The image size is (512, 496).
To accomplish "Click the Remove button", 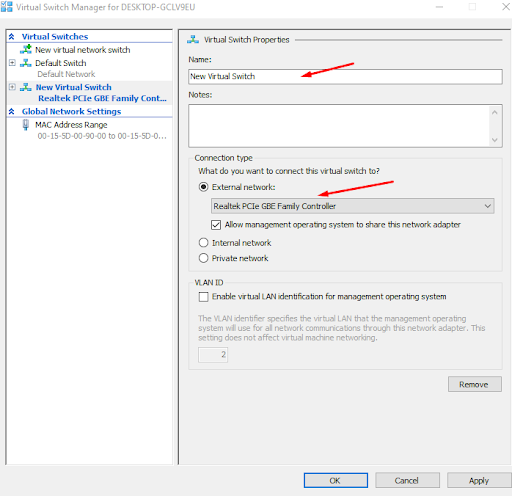I will 475,384.
